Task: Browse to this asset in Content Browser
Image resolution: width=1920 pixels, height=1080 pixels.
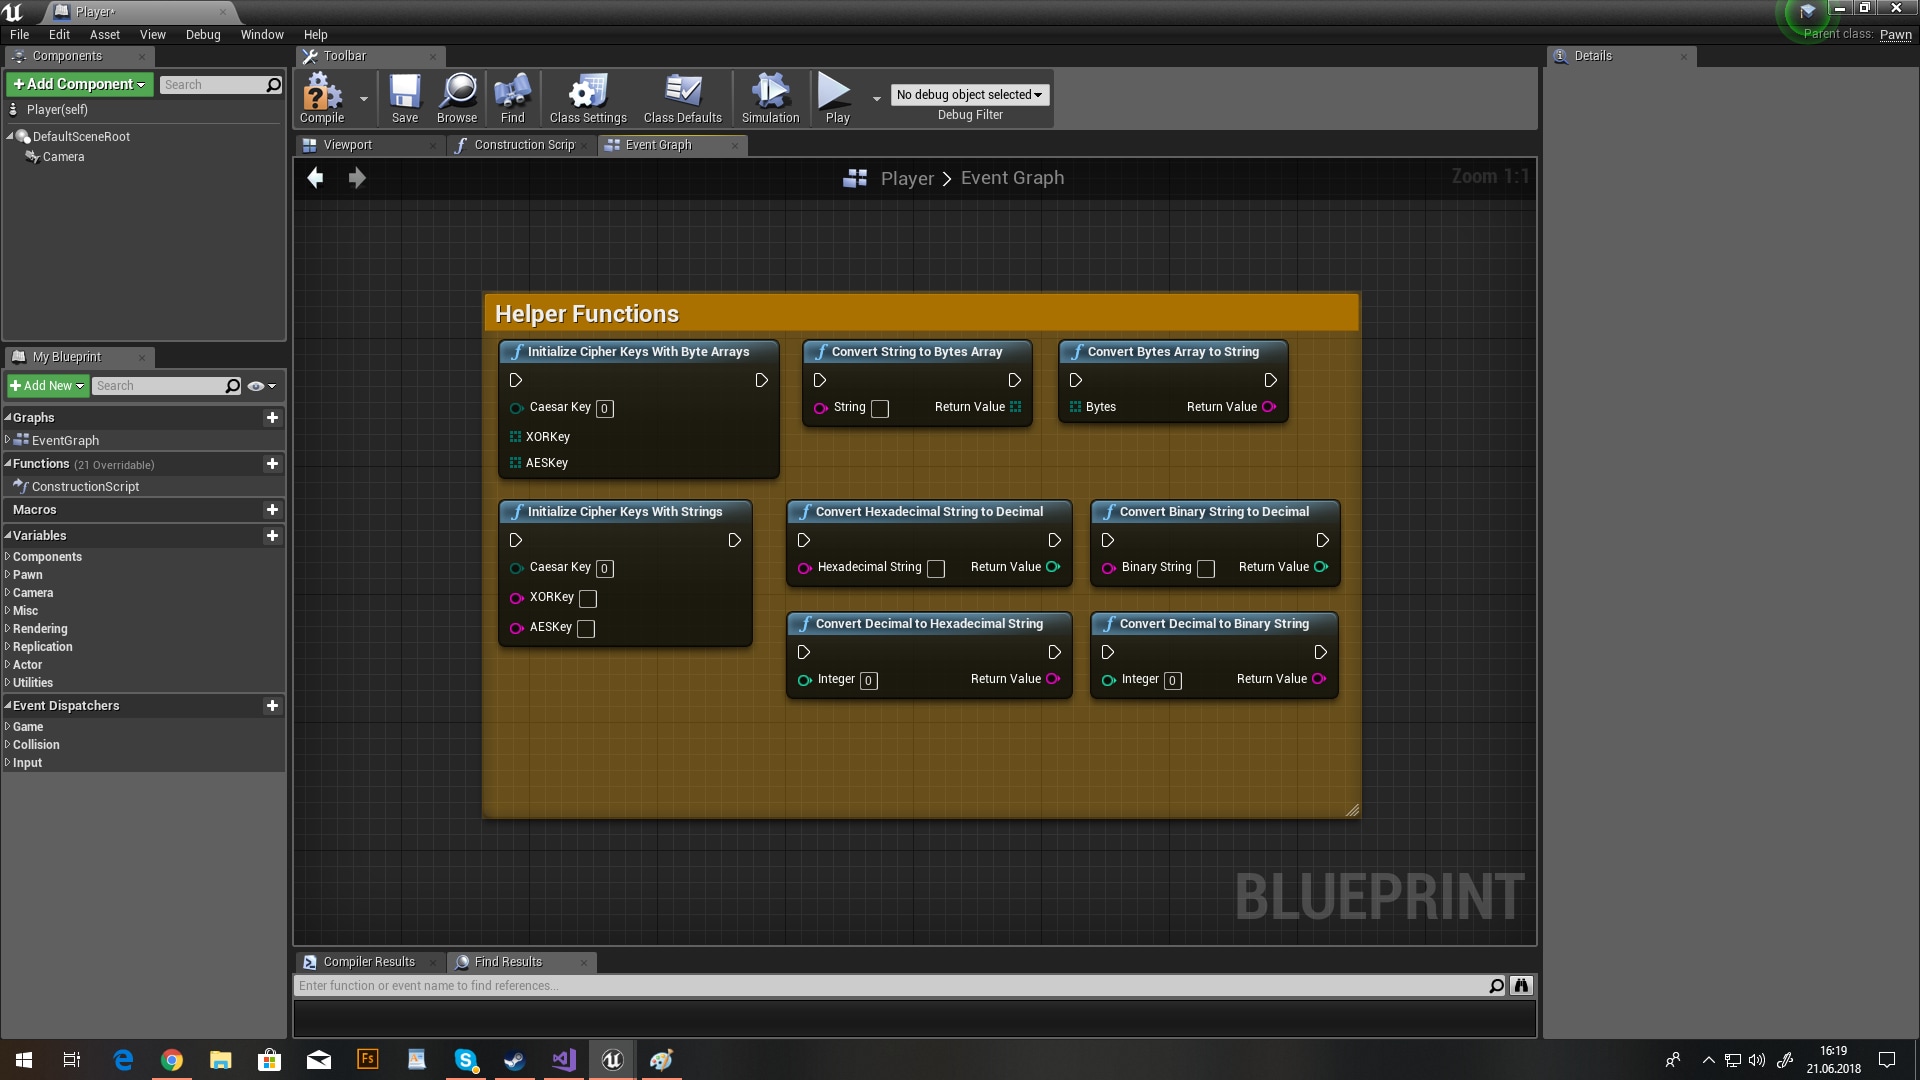Action: pos(456,97)
